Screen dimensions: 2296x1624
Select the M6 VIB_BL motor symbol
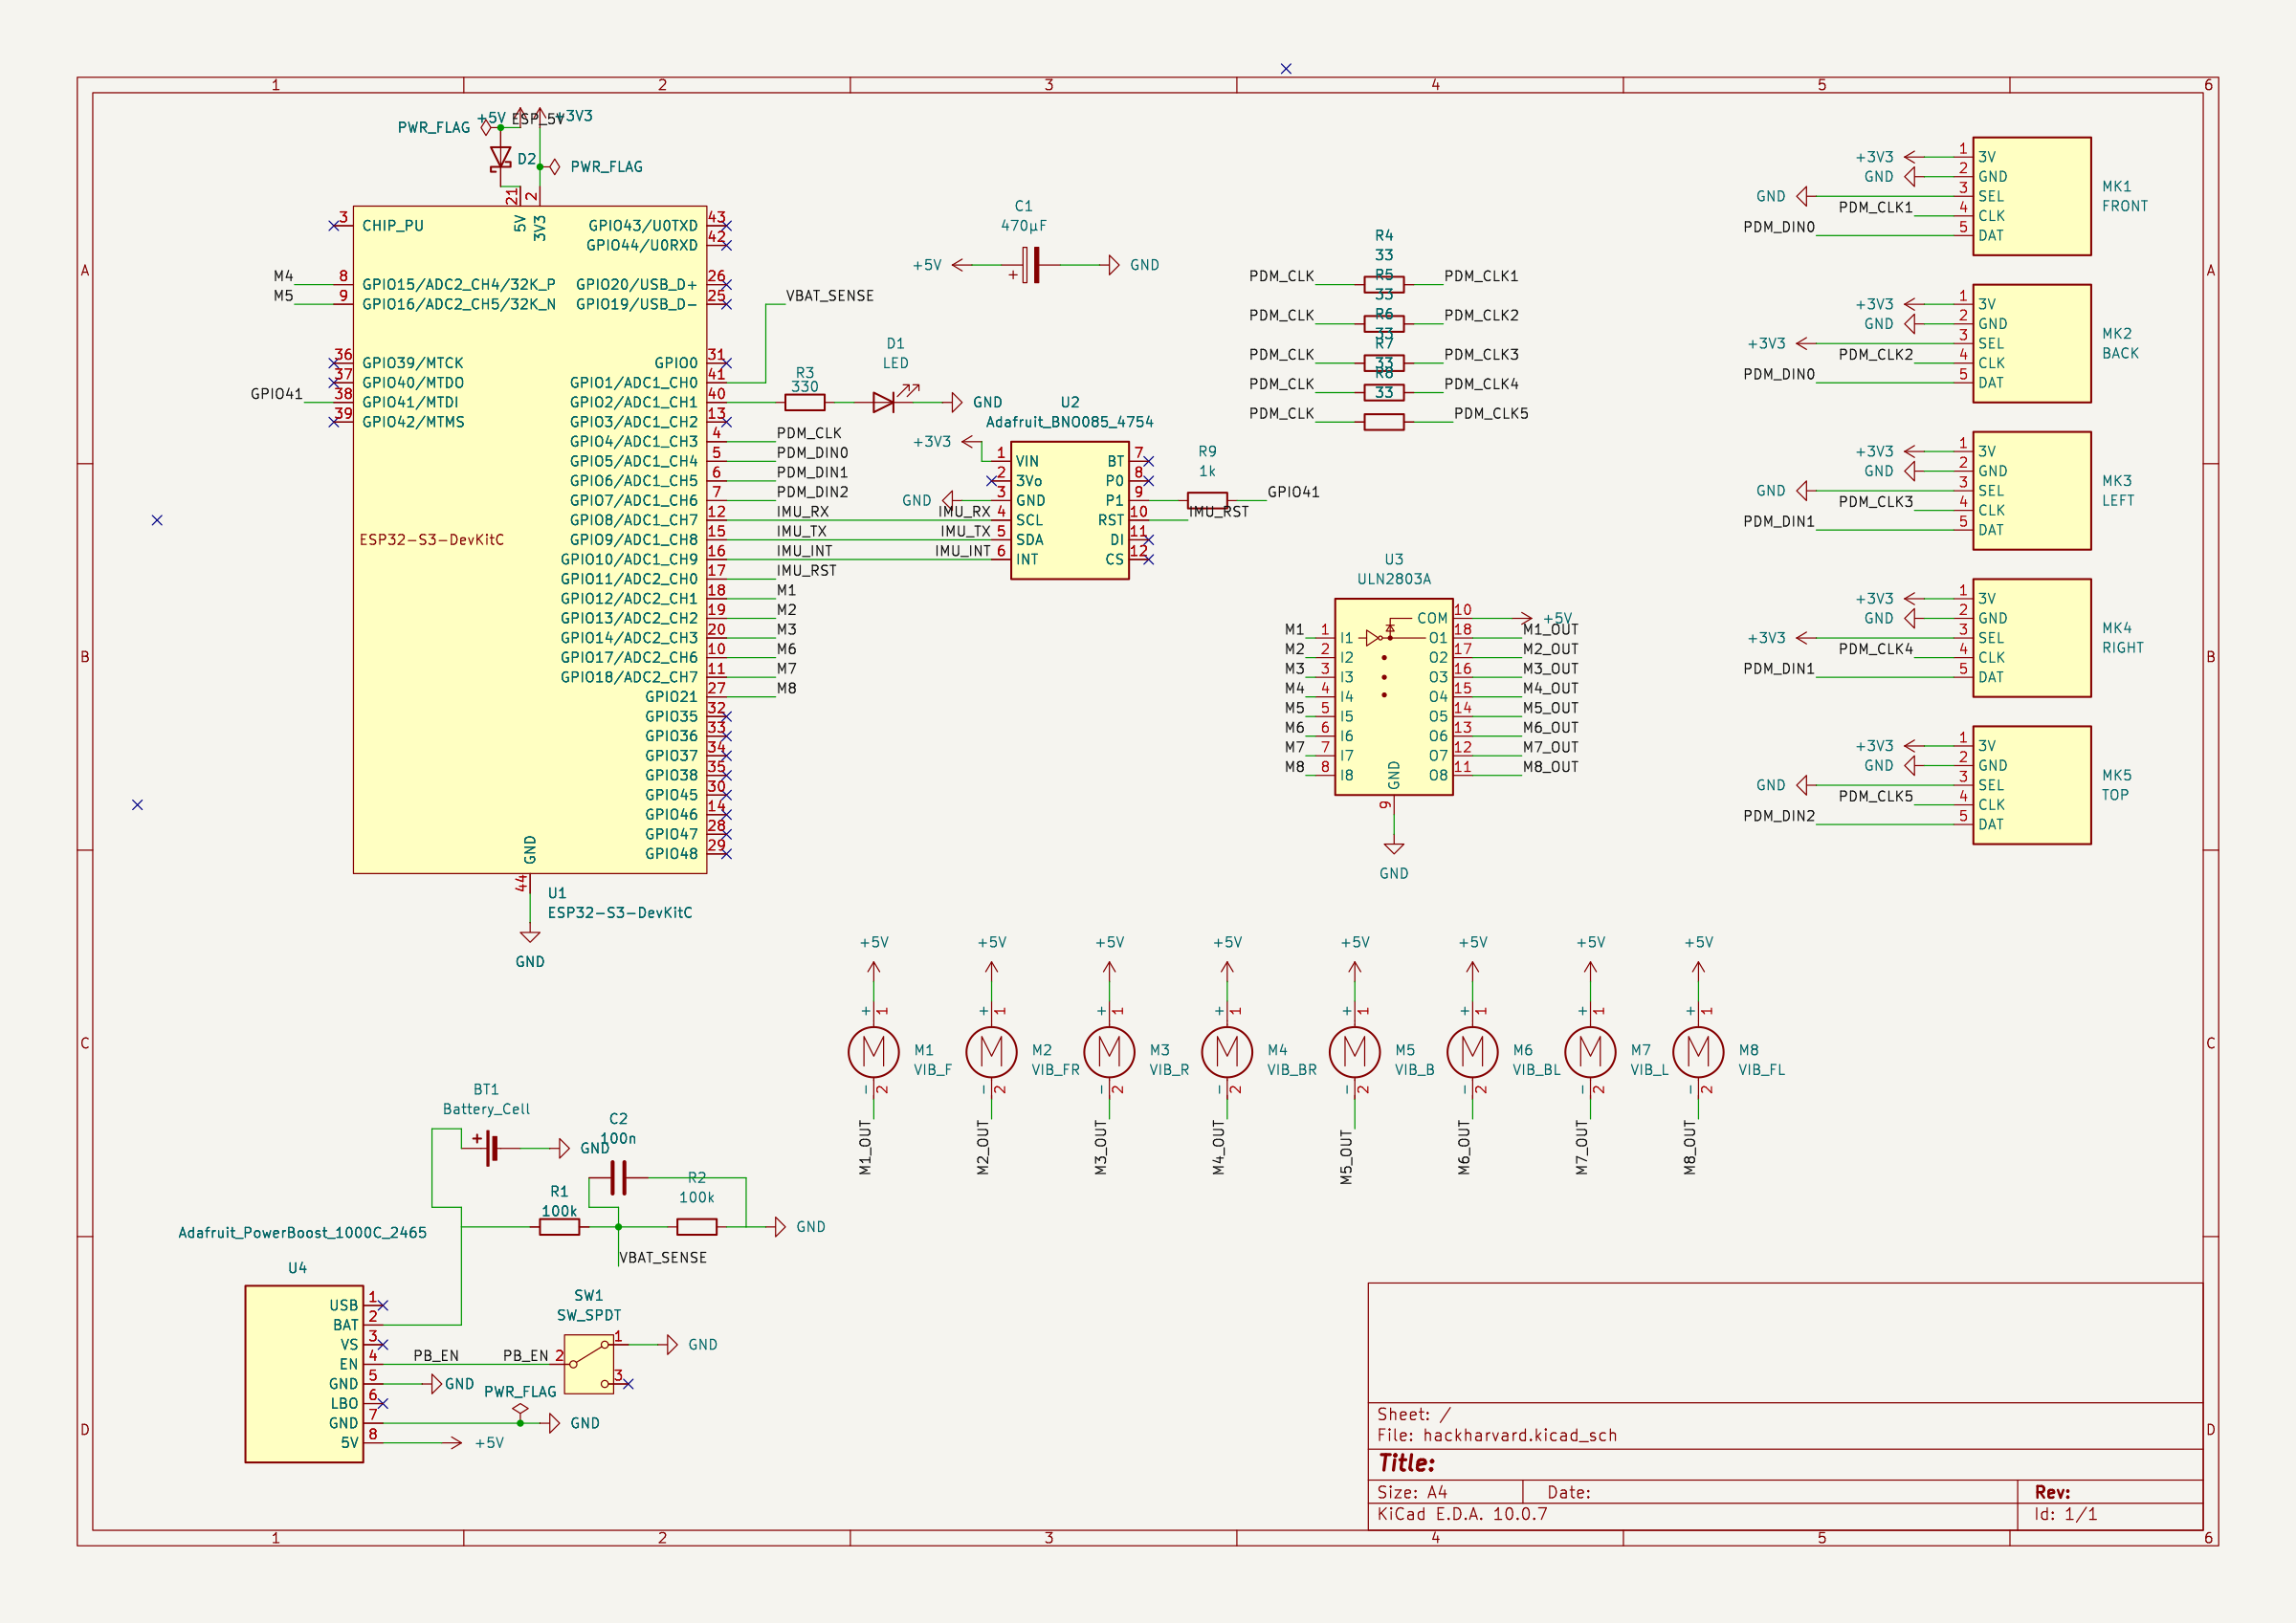click(1472, 1051)
